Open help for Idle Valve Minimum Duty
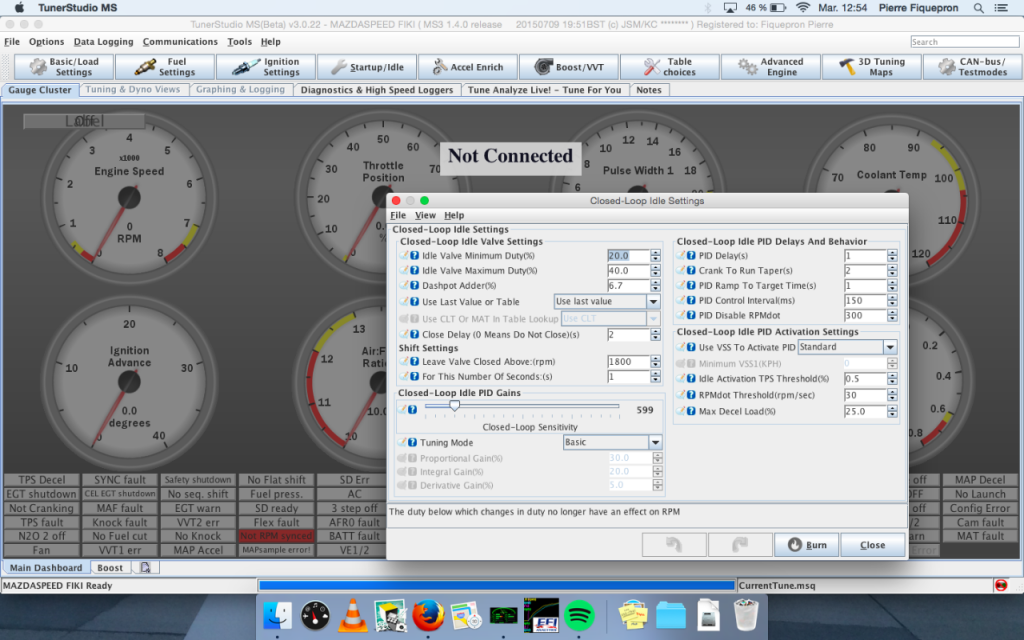The height and width of the screenshot is (640, 1024). click(414, 255)
